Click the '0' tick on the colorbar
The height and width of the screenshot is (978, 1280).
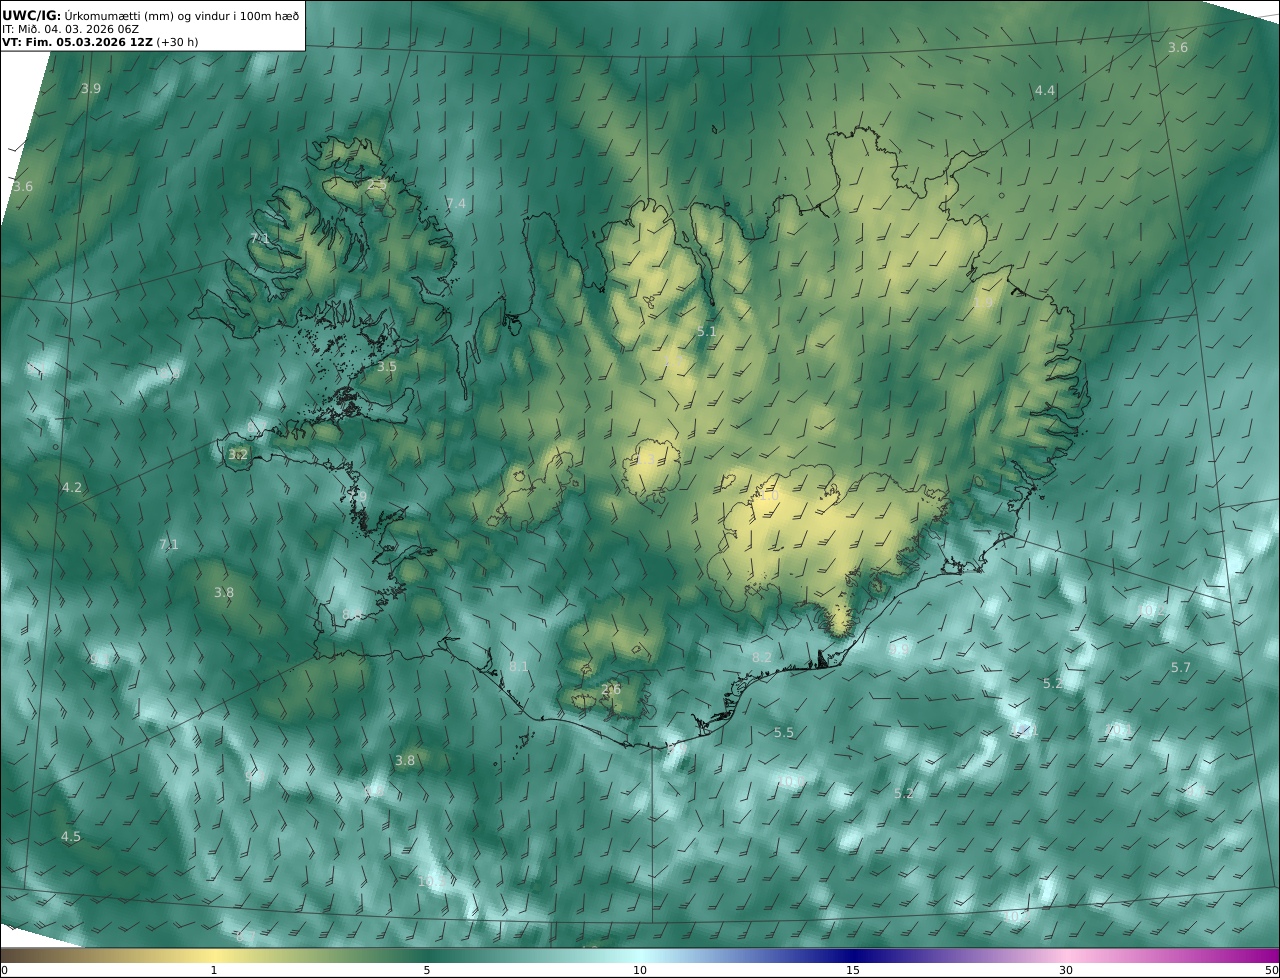pos(4,970)
